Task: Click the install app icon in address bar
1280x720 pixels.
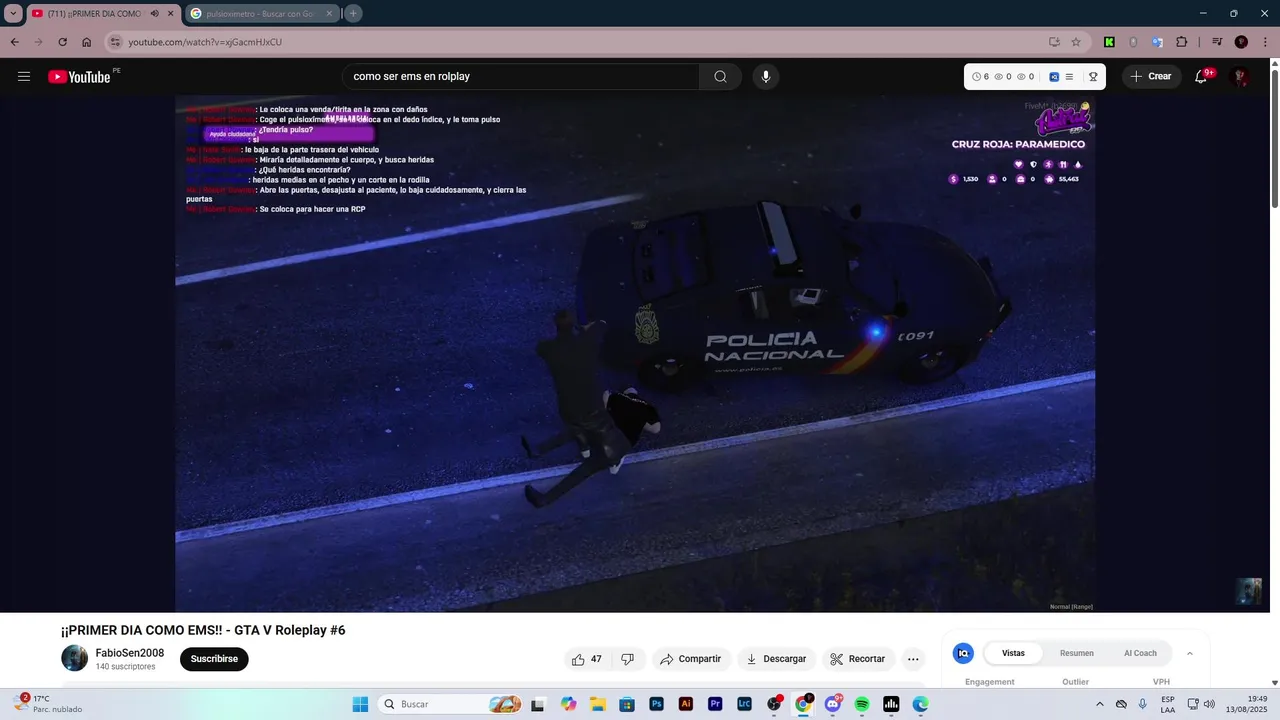Action: point(1054,42)
